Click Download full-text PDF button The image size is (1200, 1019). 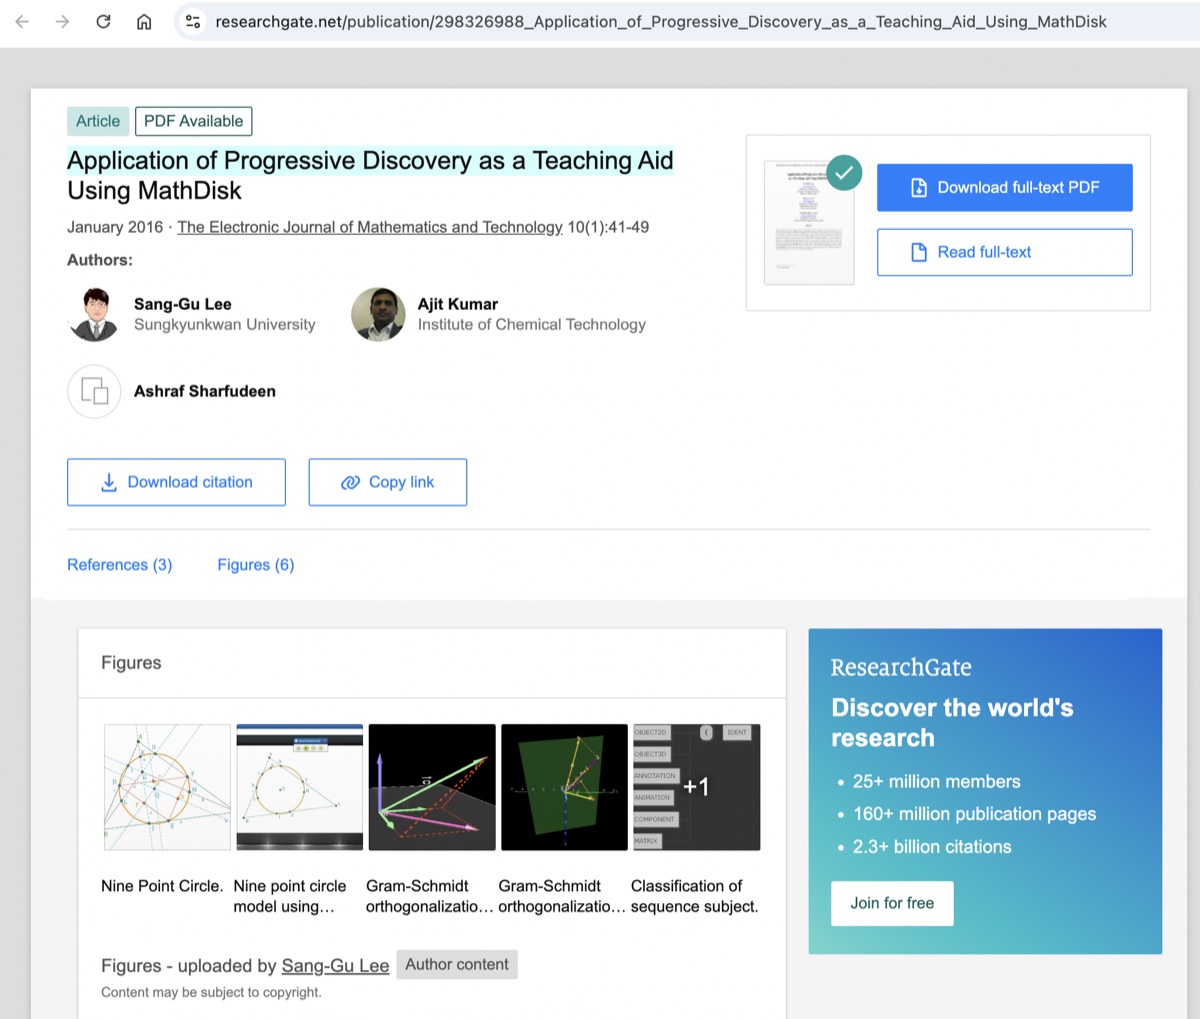1005,188
